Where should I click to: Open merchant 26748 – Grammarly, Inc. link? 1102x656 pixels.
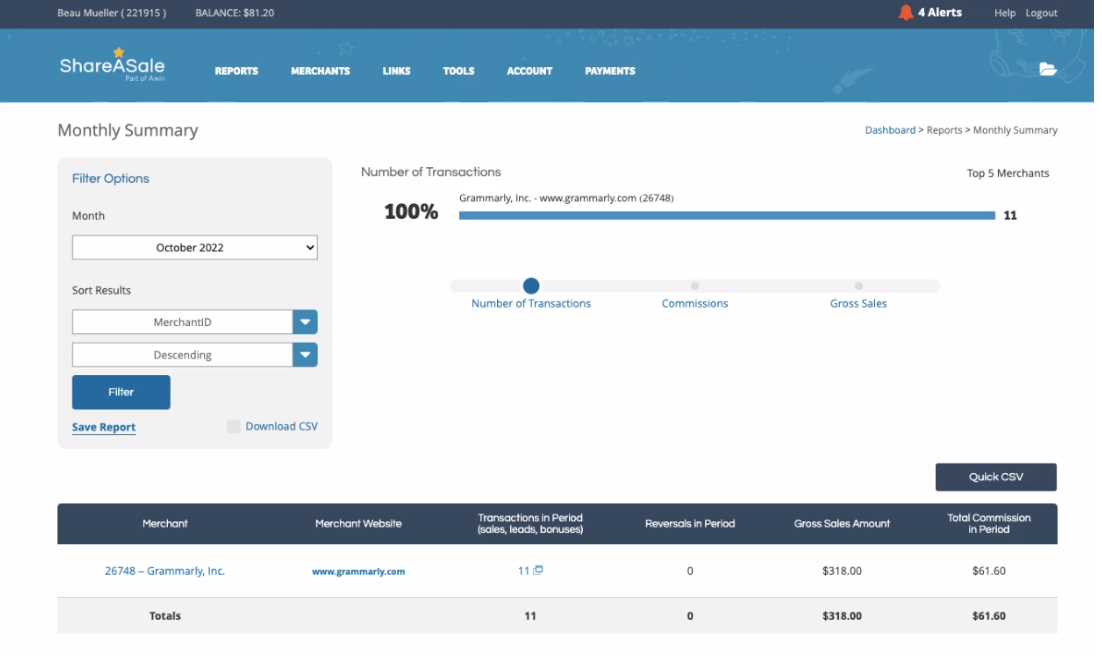(164, 571)
